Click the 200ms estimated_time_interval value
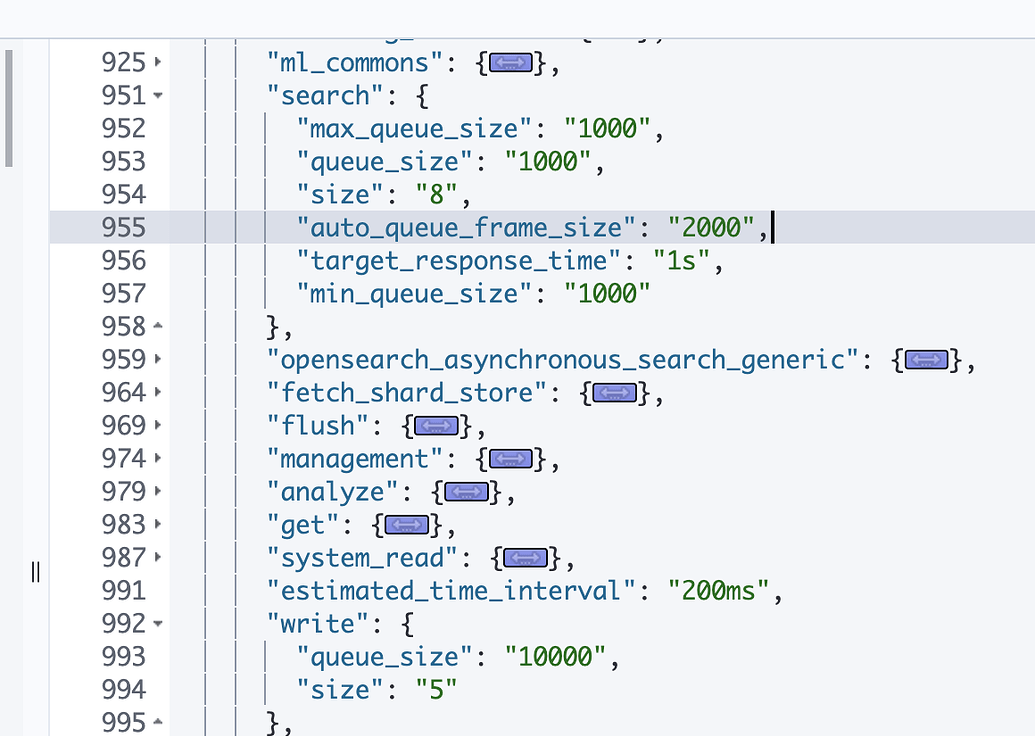Viewport: 1035px width, 736px height. pos(718,590)
